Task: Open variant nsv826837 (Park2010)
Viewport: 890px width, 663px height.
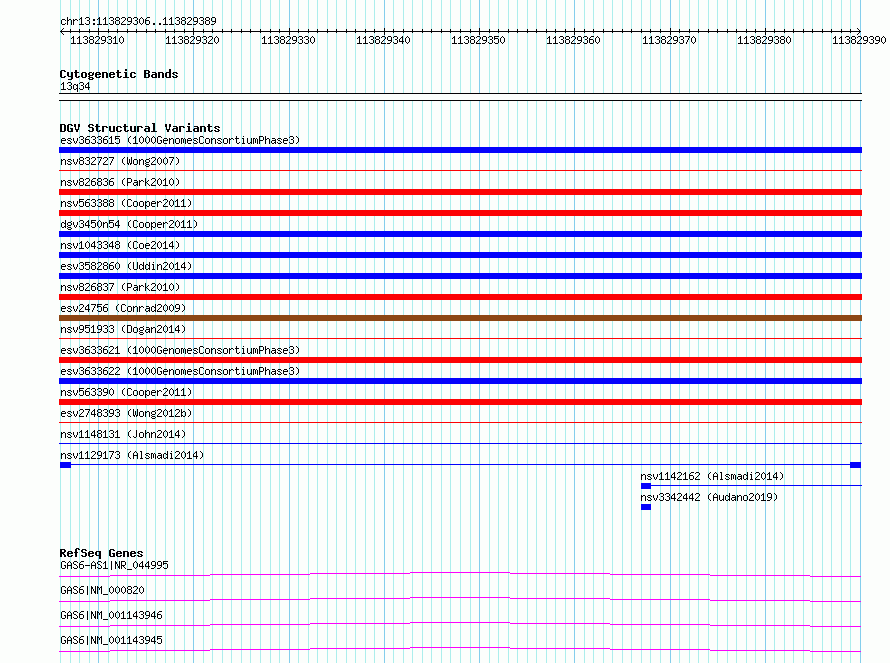Action: coord(120,287)
